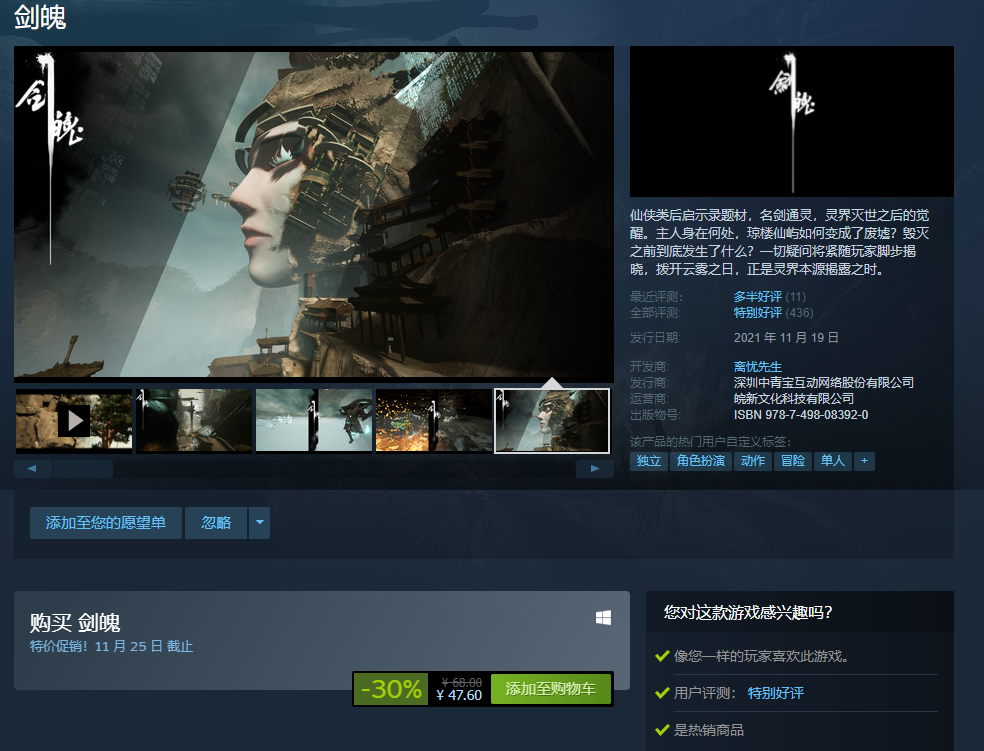Image resolution: width=984 pixels, height=751 pixels.
Task: Click checkmark beside 像您一样的玩家喜欢此游戏
Action: click(x=662, y=656)
